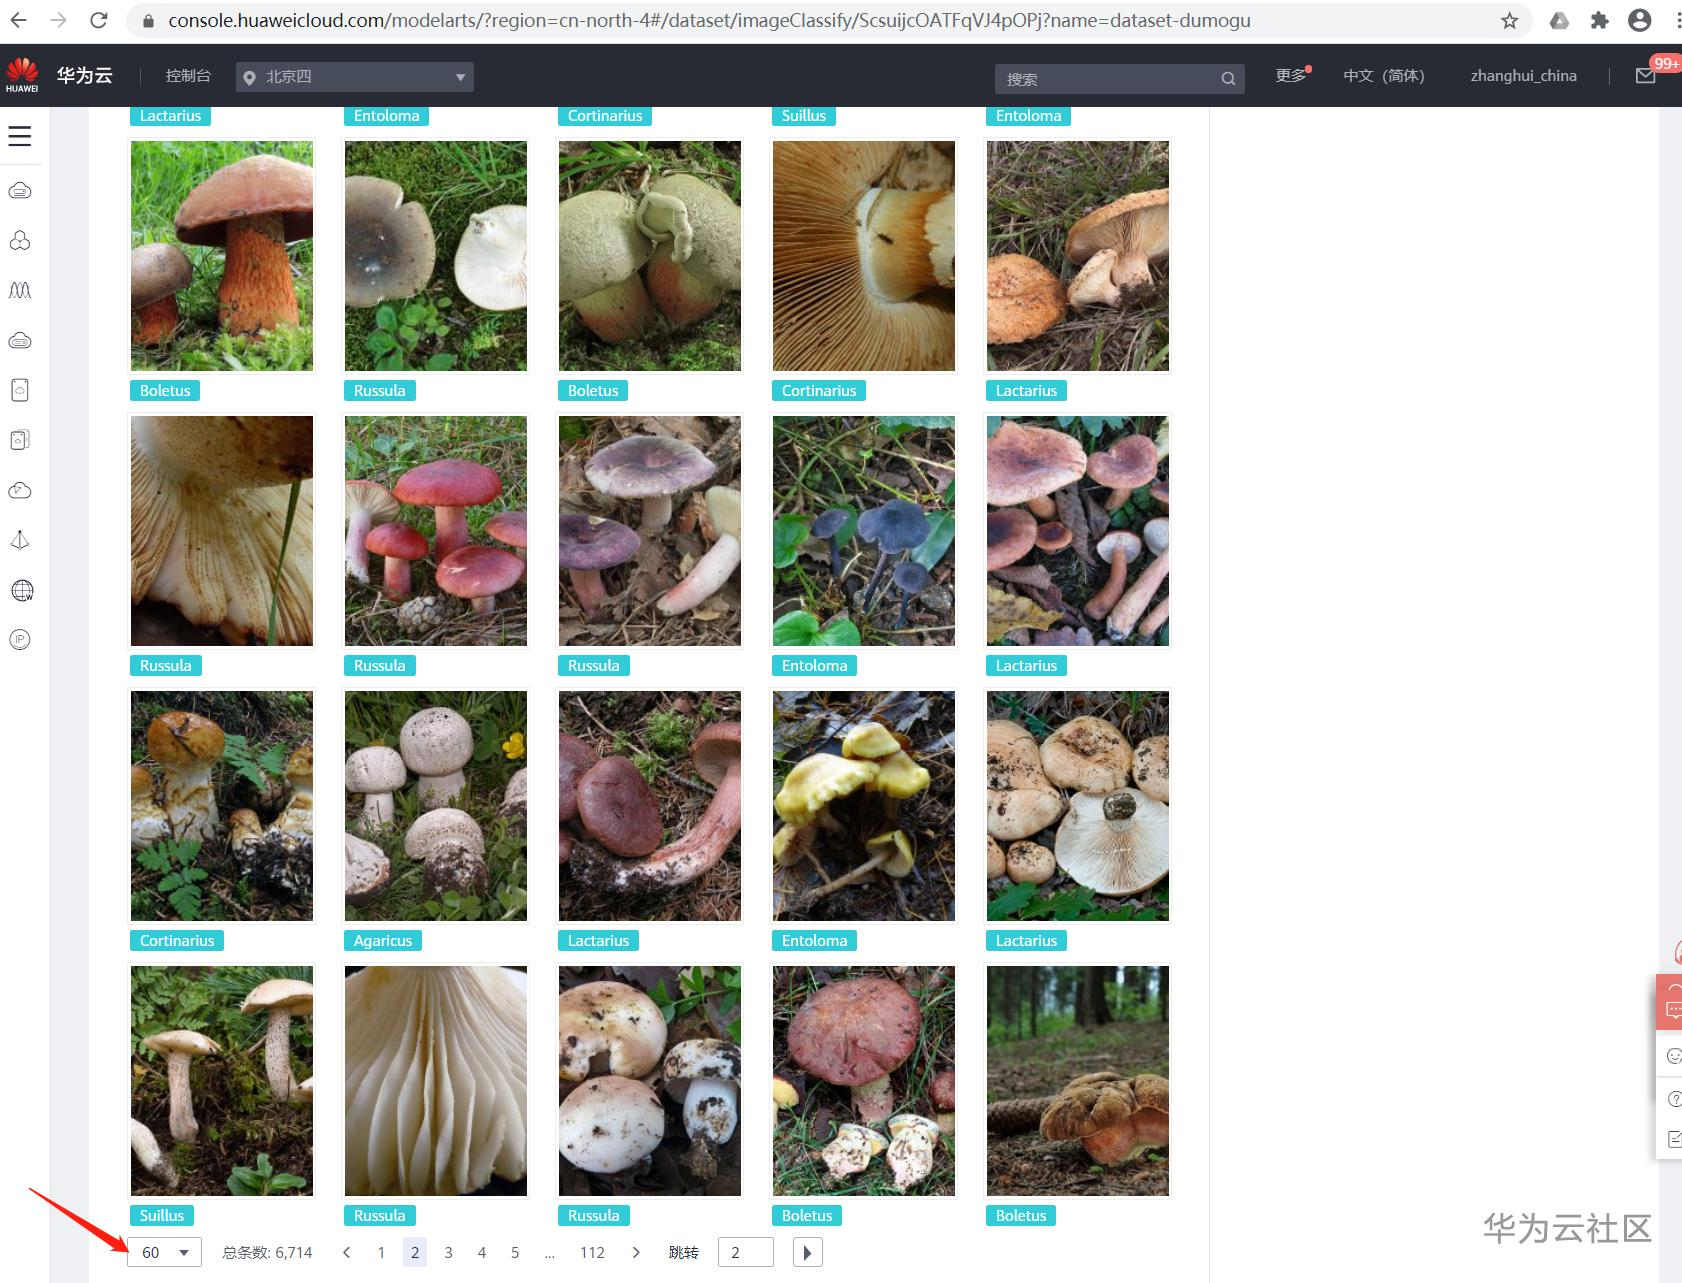
Task: Open the 控制台 console link
Action: tap(188, 76)
